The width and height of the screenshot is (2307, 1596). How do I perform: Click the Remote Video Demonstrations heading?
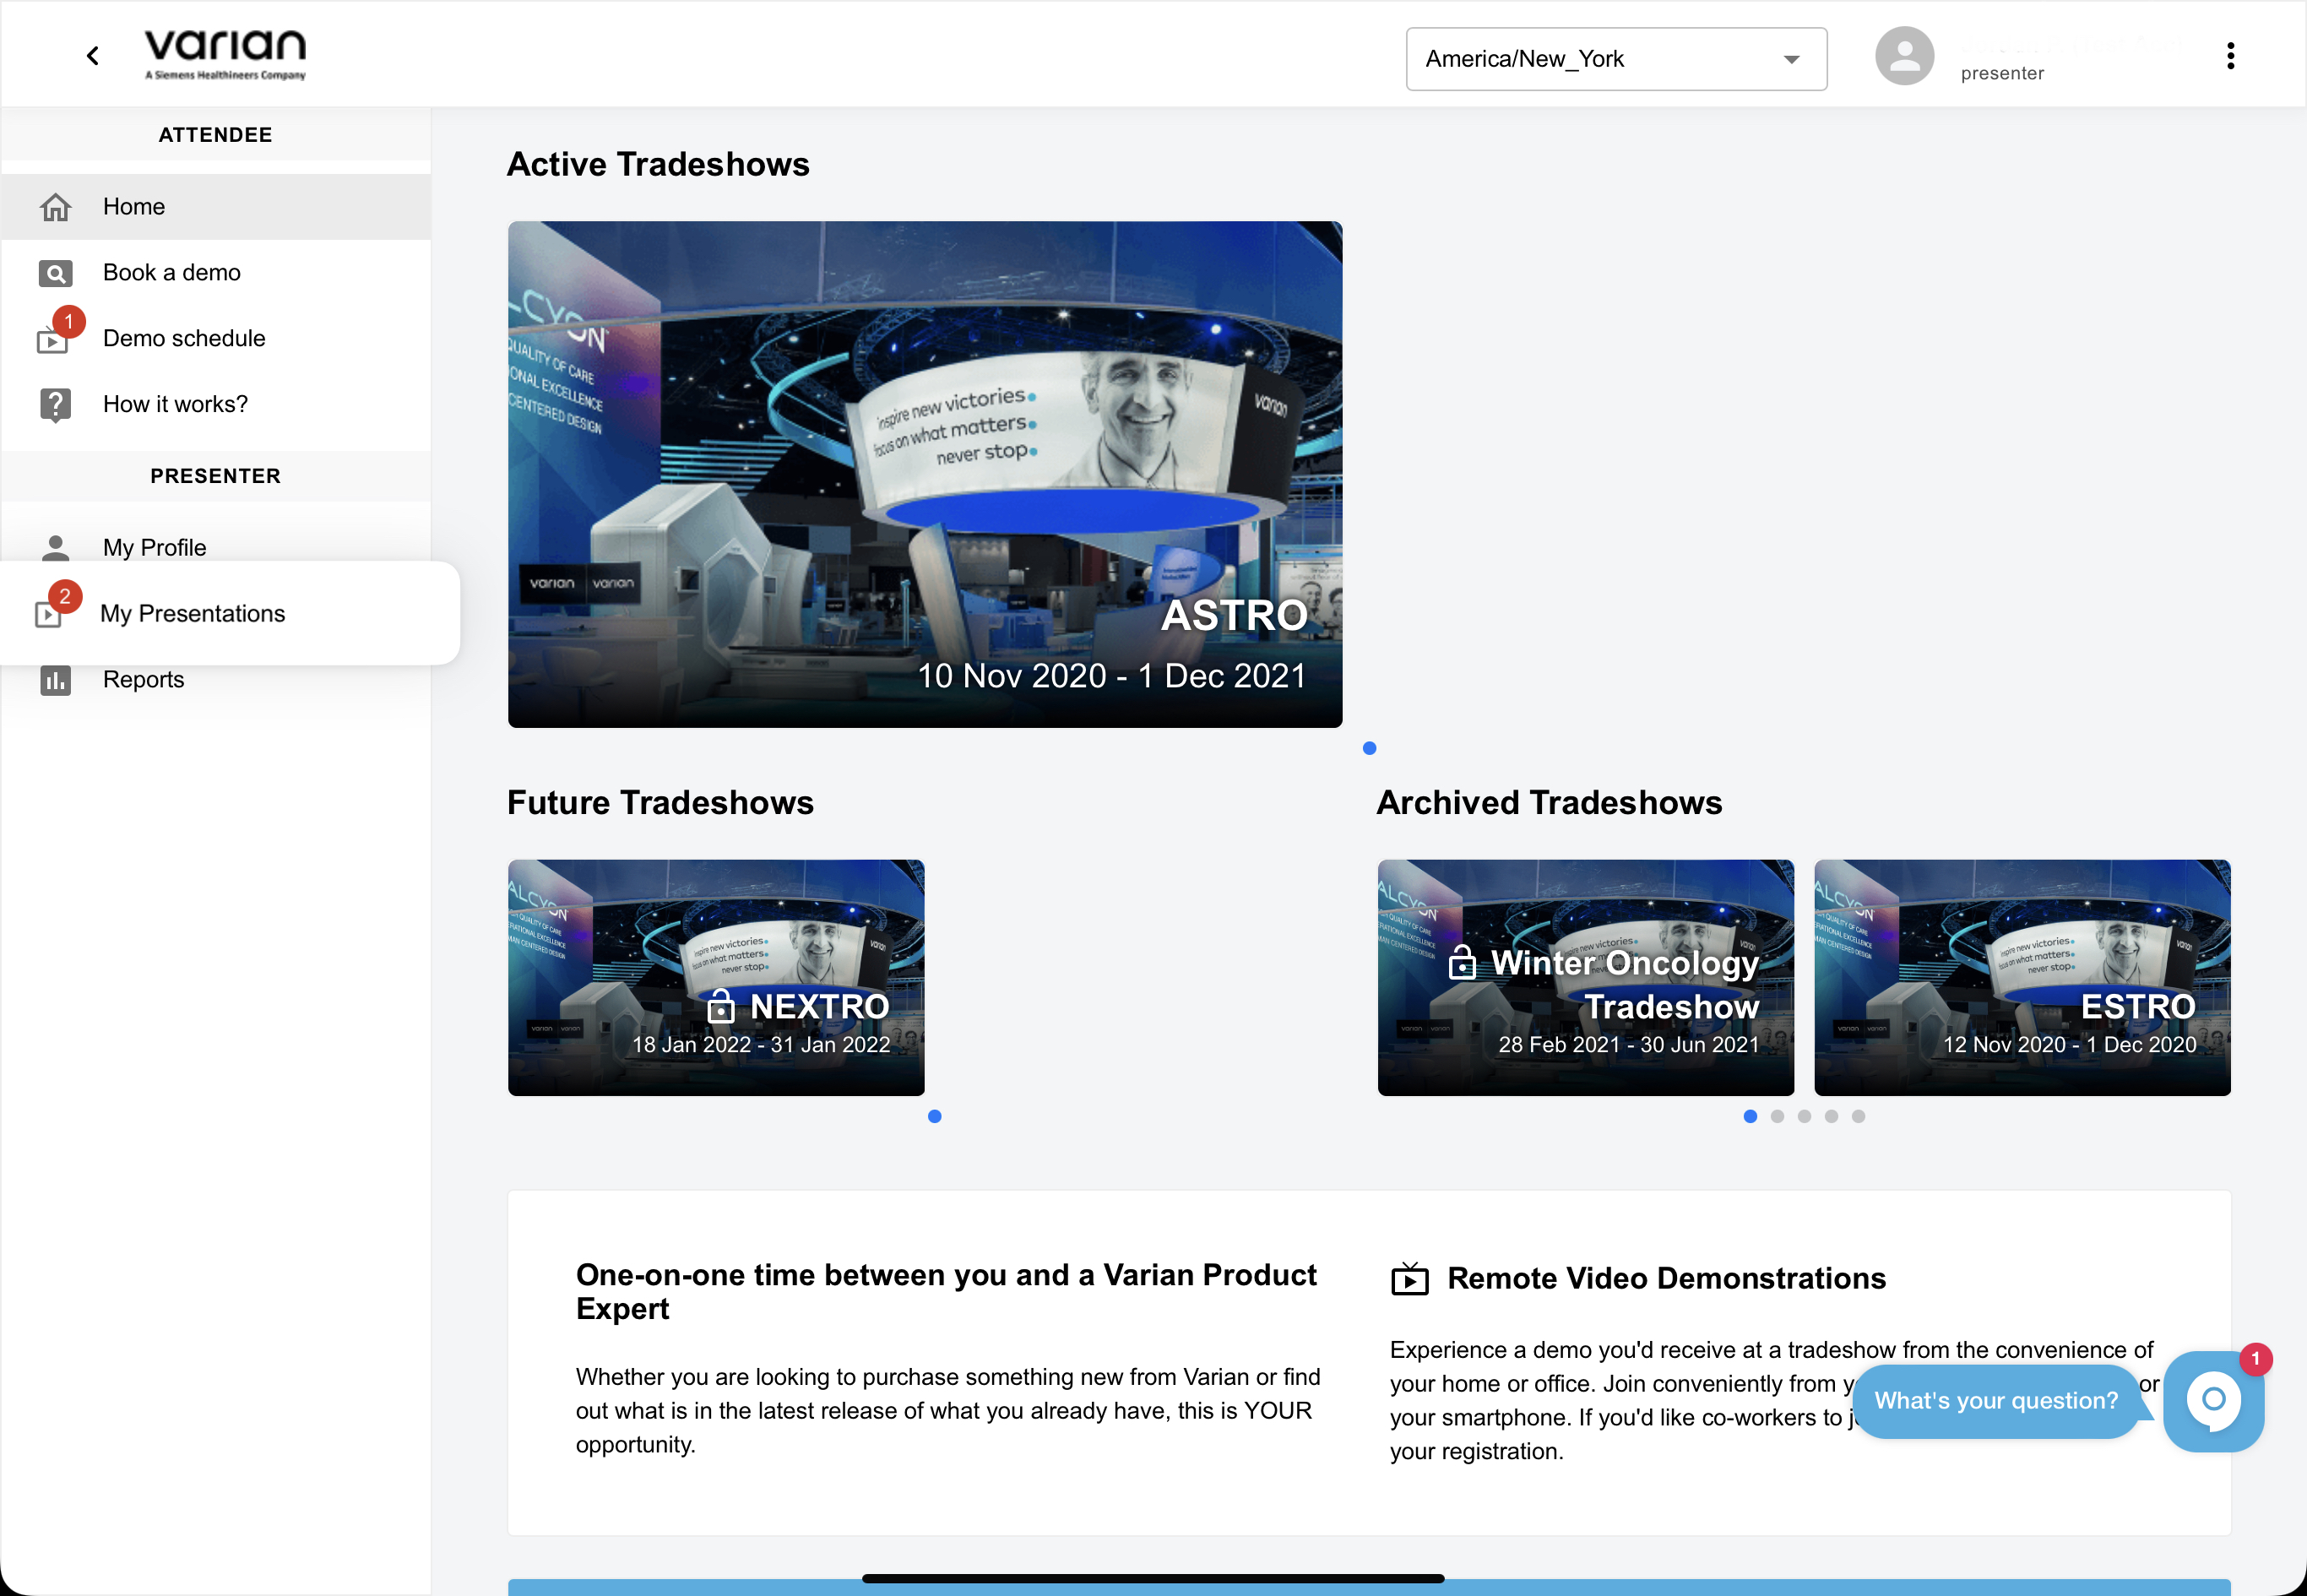1667,1278
